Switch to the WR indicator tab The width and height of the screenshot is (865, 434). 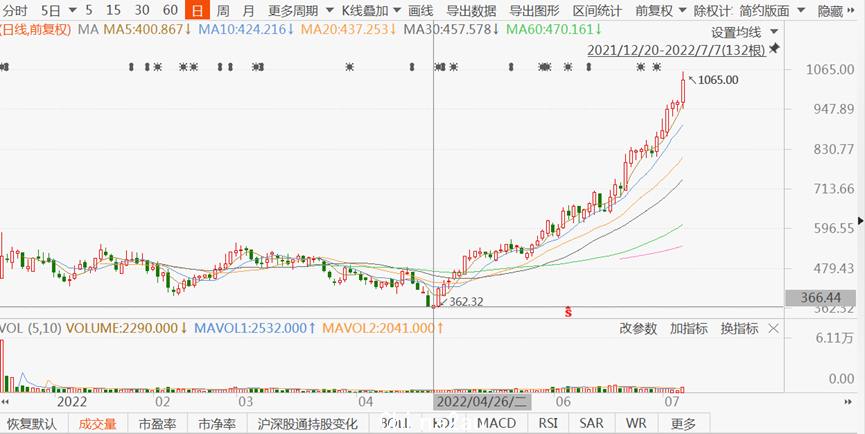coord(636,424)
